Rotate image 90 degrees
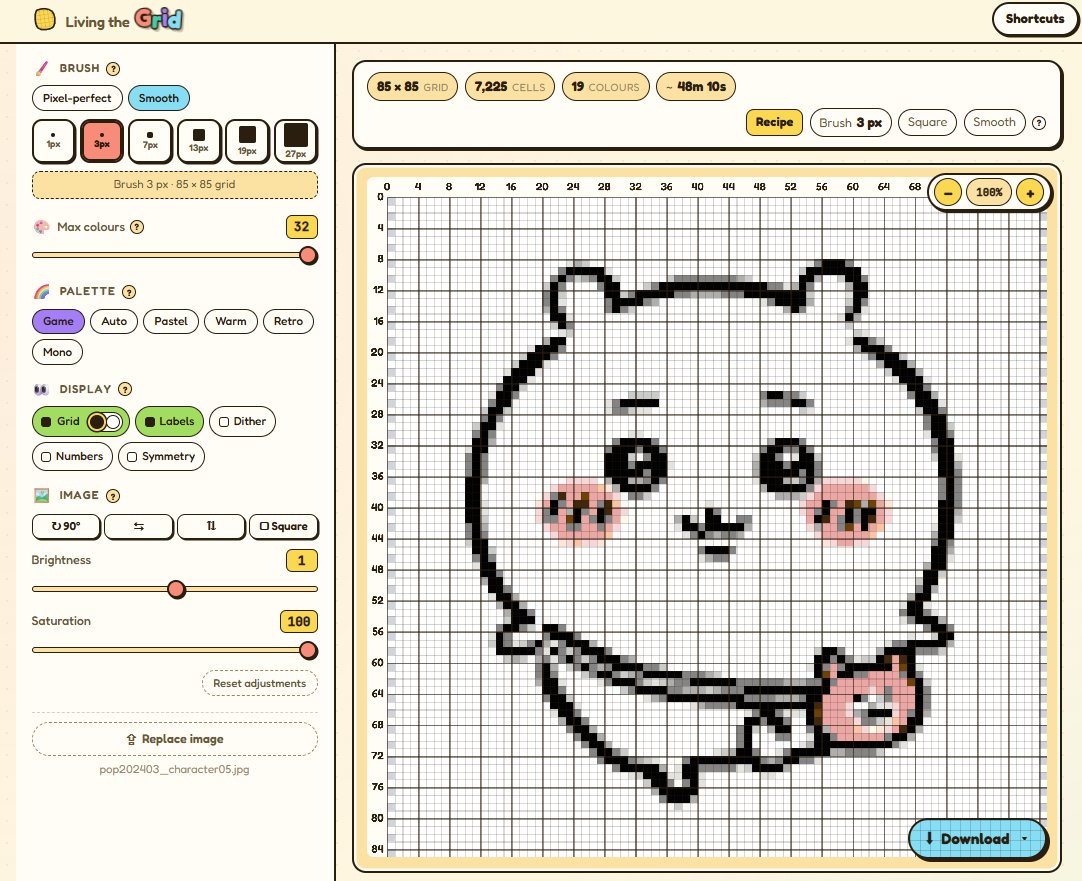Image resolution: width=1082 pixels, height=881 pixels. pos(66,526)
